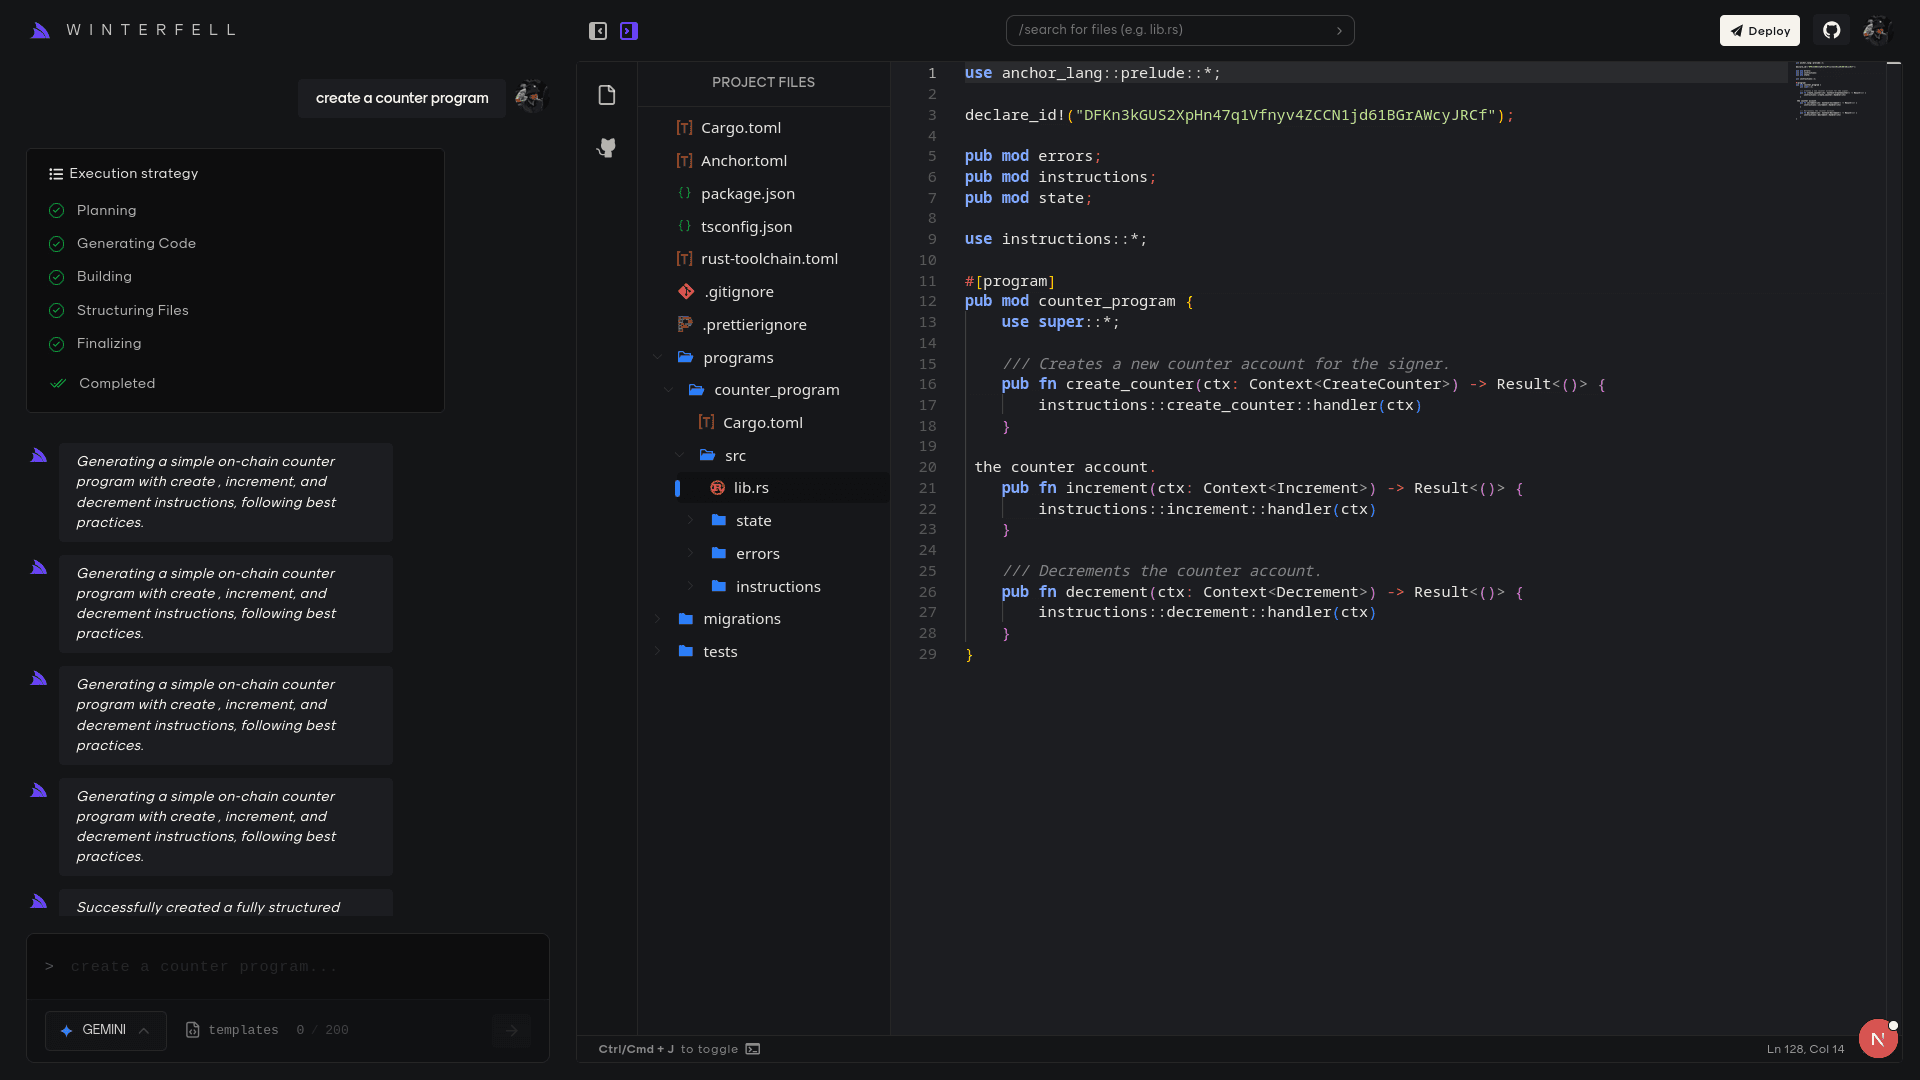Toggle terminal icon in status bar

pyautogui.click(x=753, y=1049)
